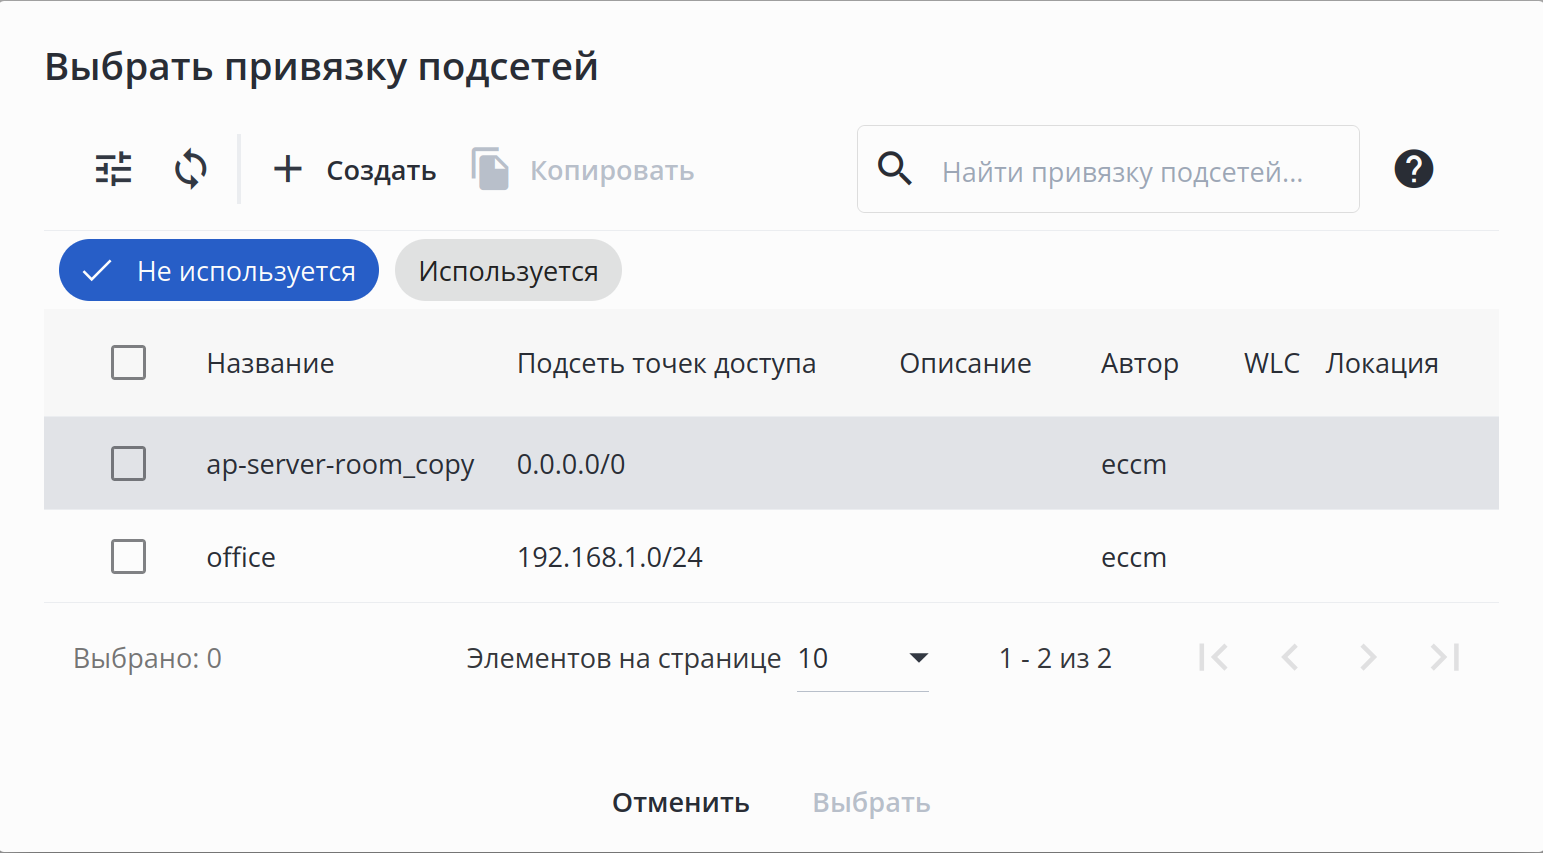Image resolution: width=1543 pixels, height=853 pixels.
Task: Go to previous page arrow
Action: (1290, 657)
